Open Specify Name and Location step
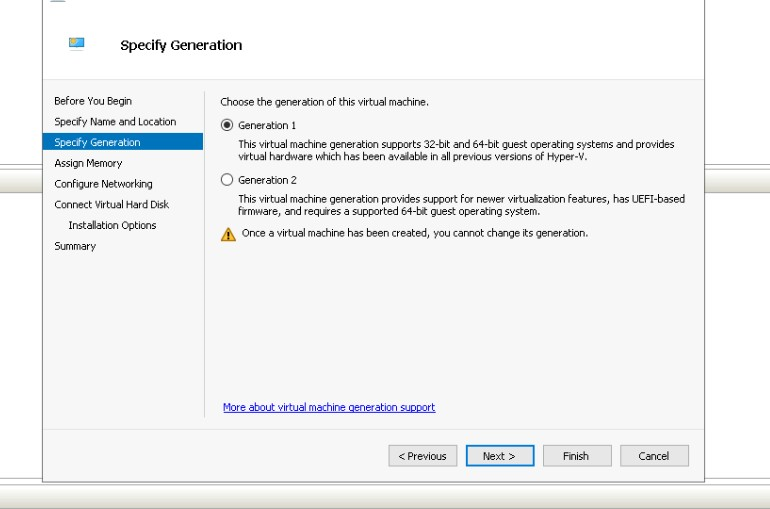 tap(115, 122)
